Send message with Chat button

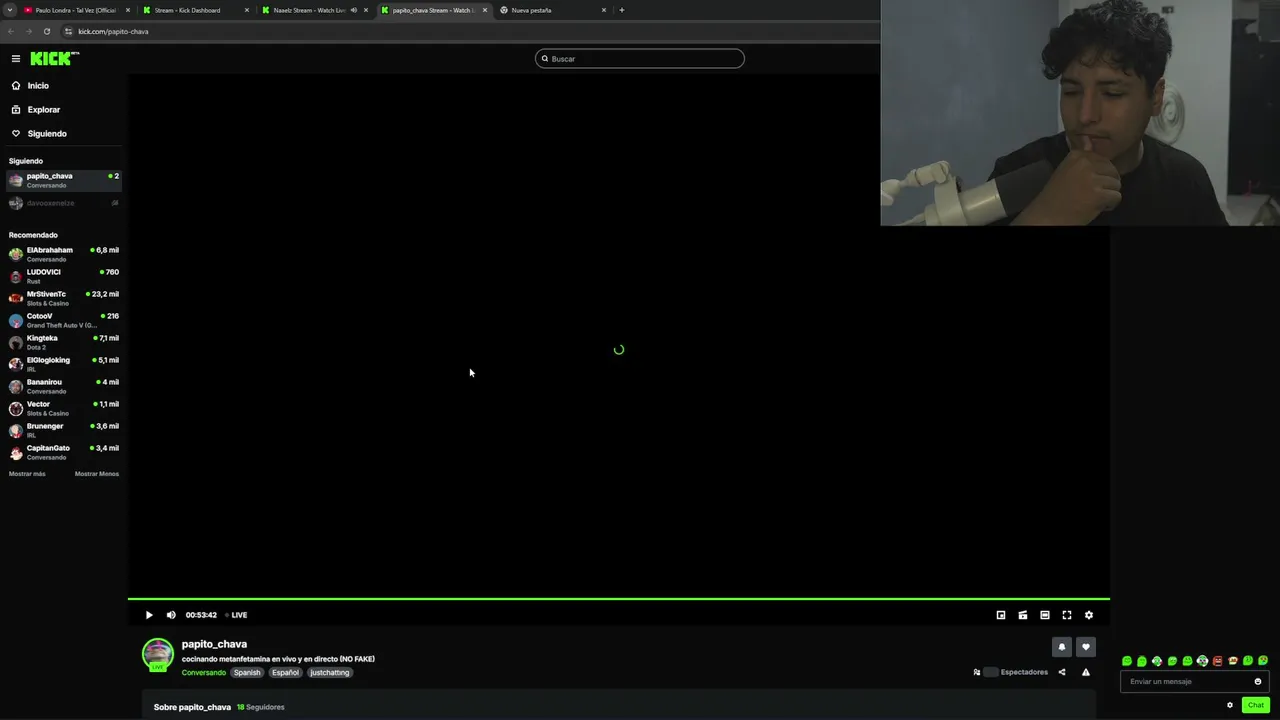pyautogui.click(x=1256, y=705)
